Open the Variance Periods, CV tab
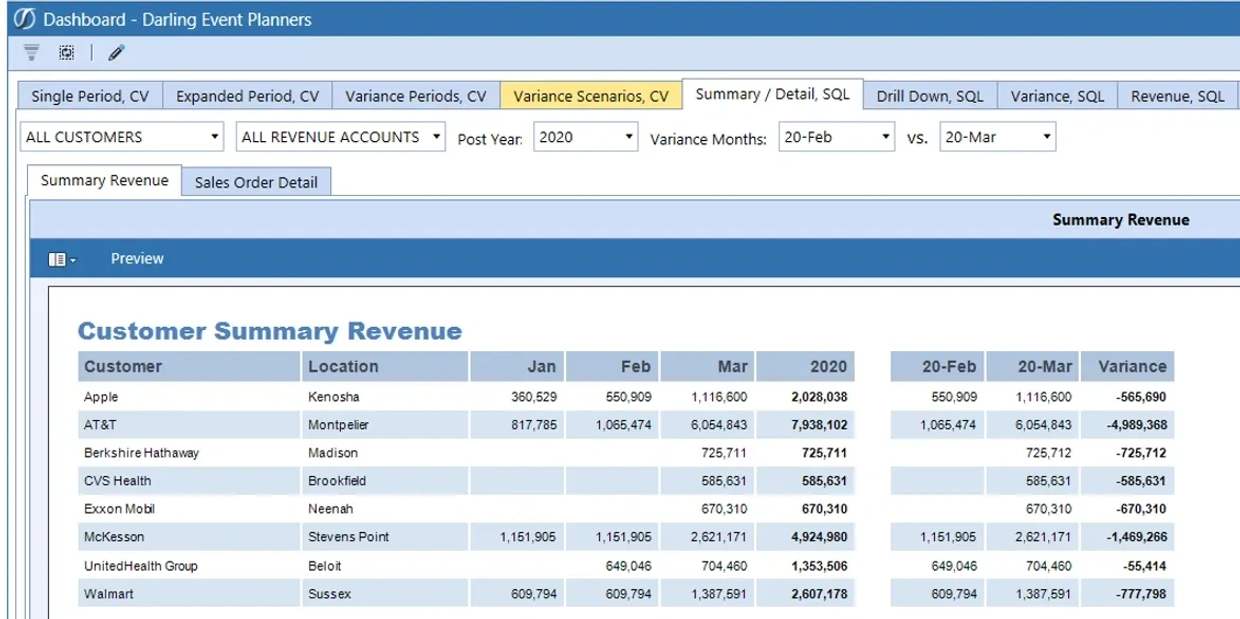 (415, 96)
